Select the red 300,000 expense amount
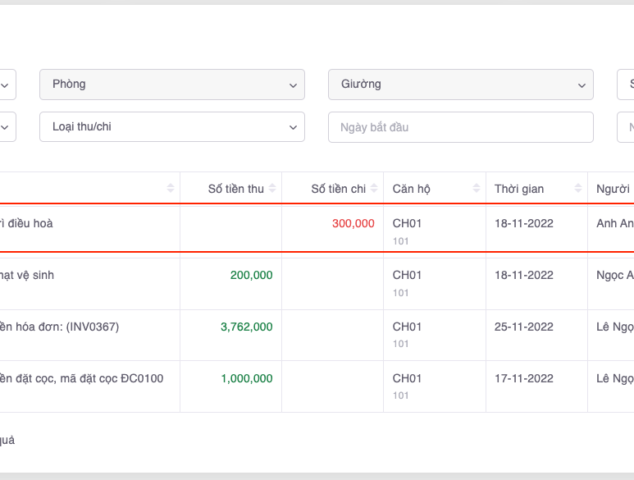The height and width of the screenshot is (480, 634). pyautogui.click(x=353, y=224)
